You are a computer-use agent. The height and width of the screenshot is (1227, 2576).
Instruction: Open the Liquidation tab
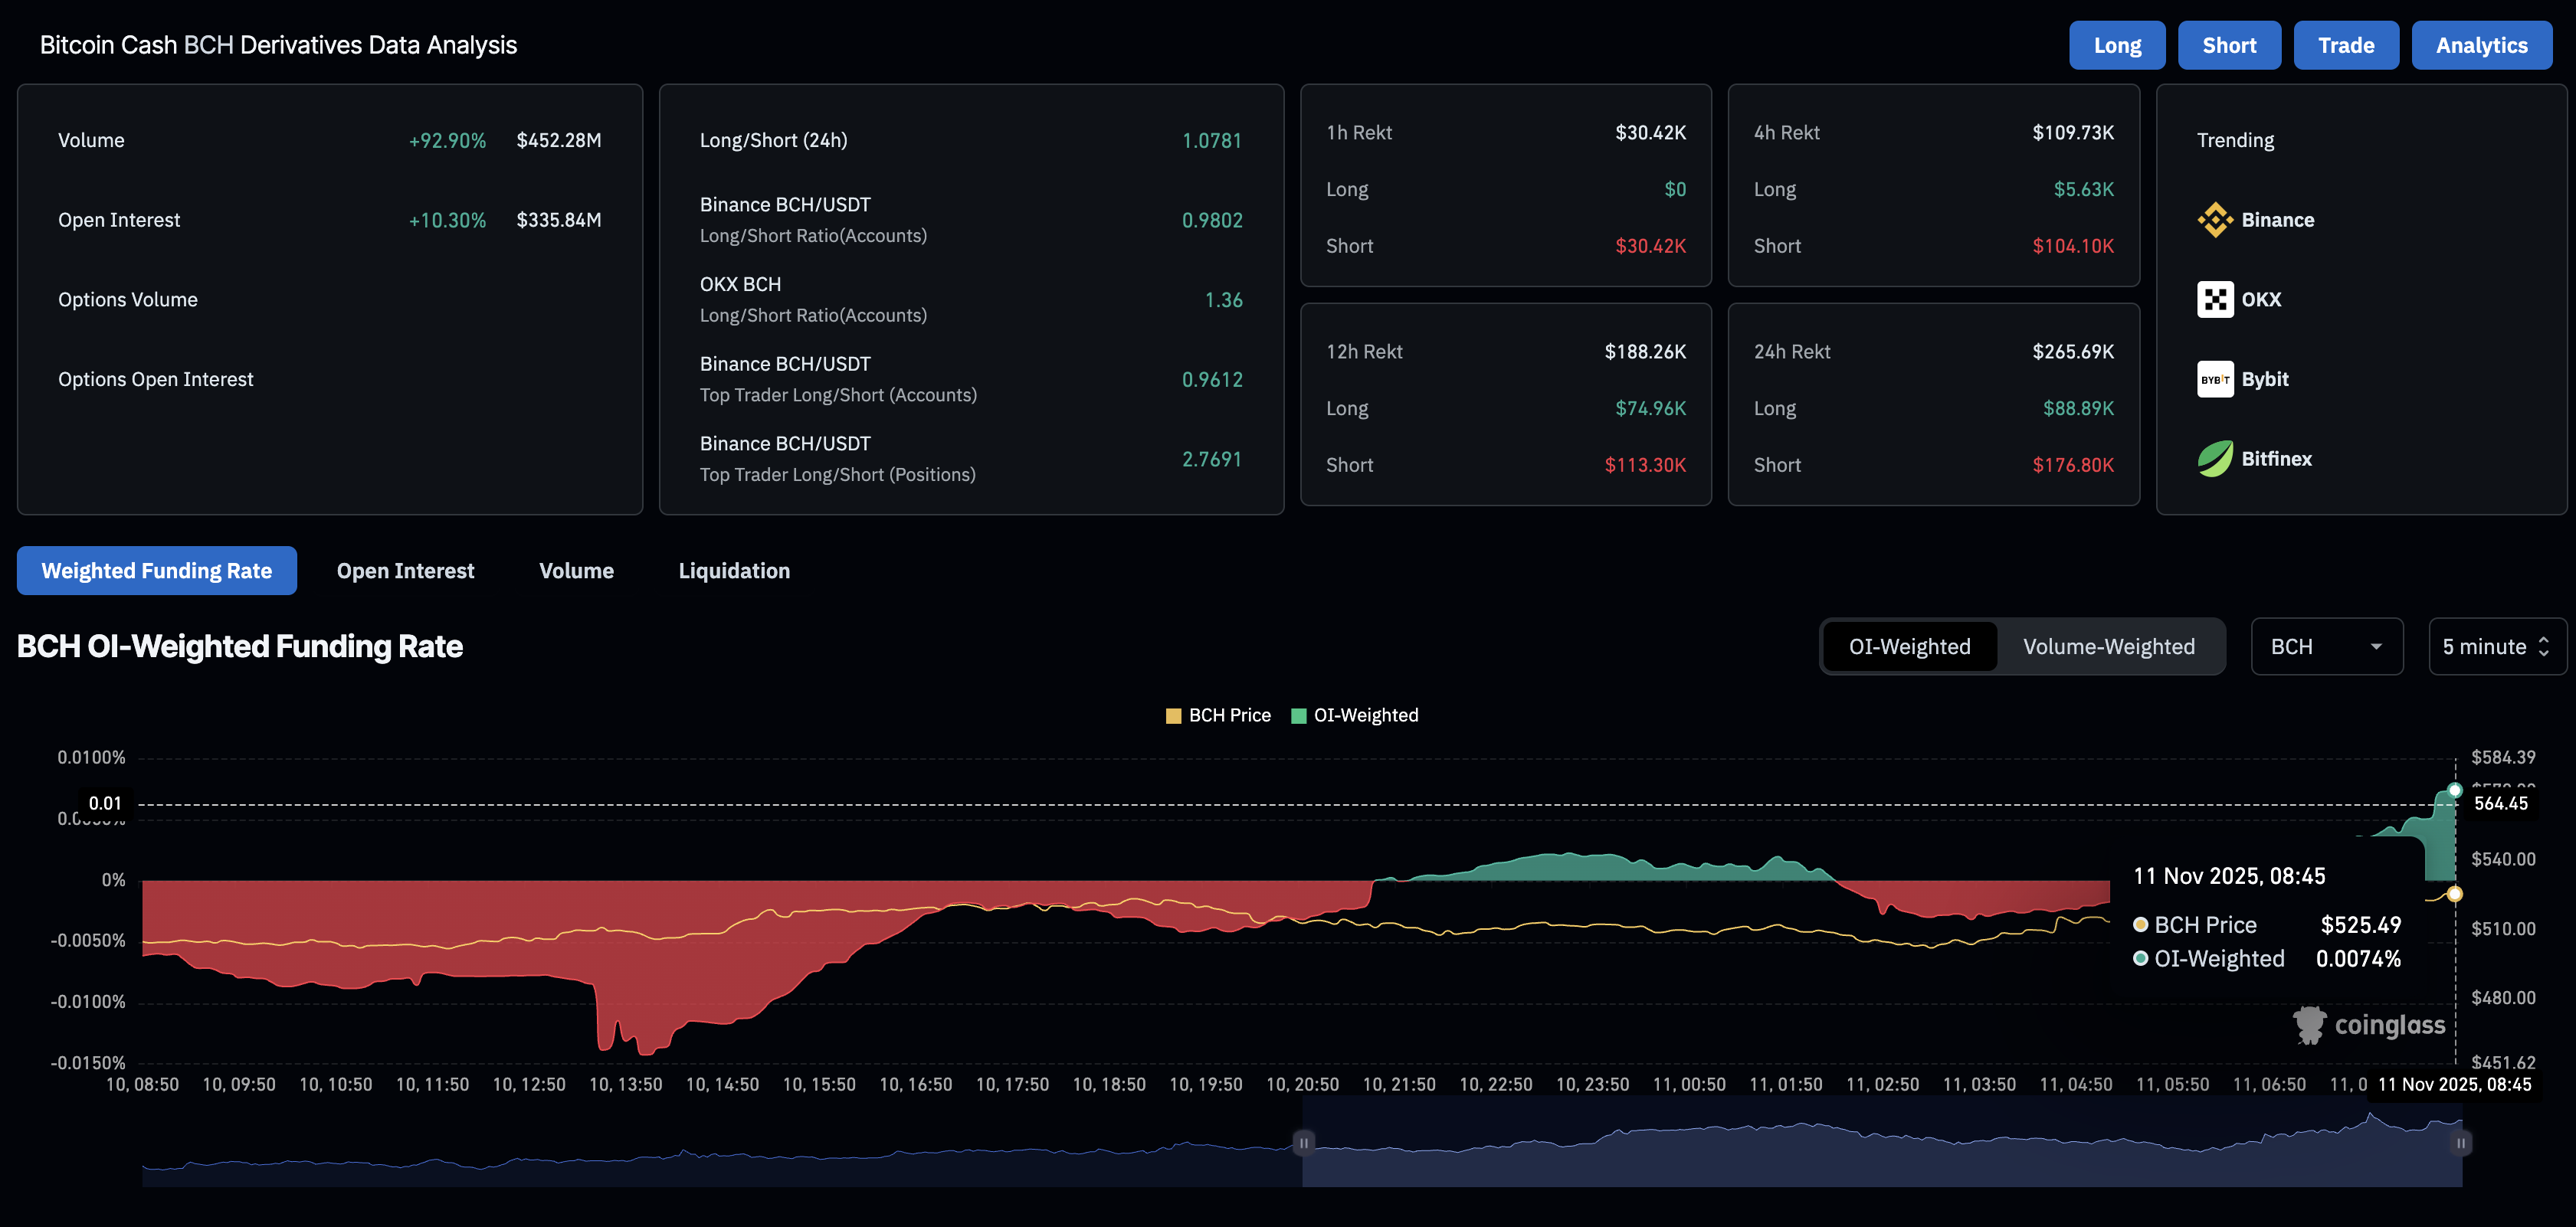[x=734, y=570]
